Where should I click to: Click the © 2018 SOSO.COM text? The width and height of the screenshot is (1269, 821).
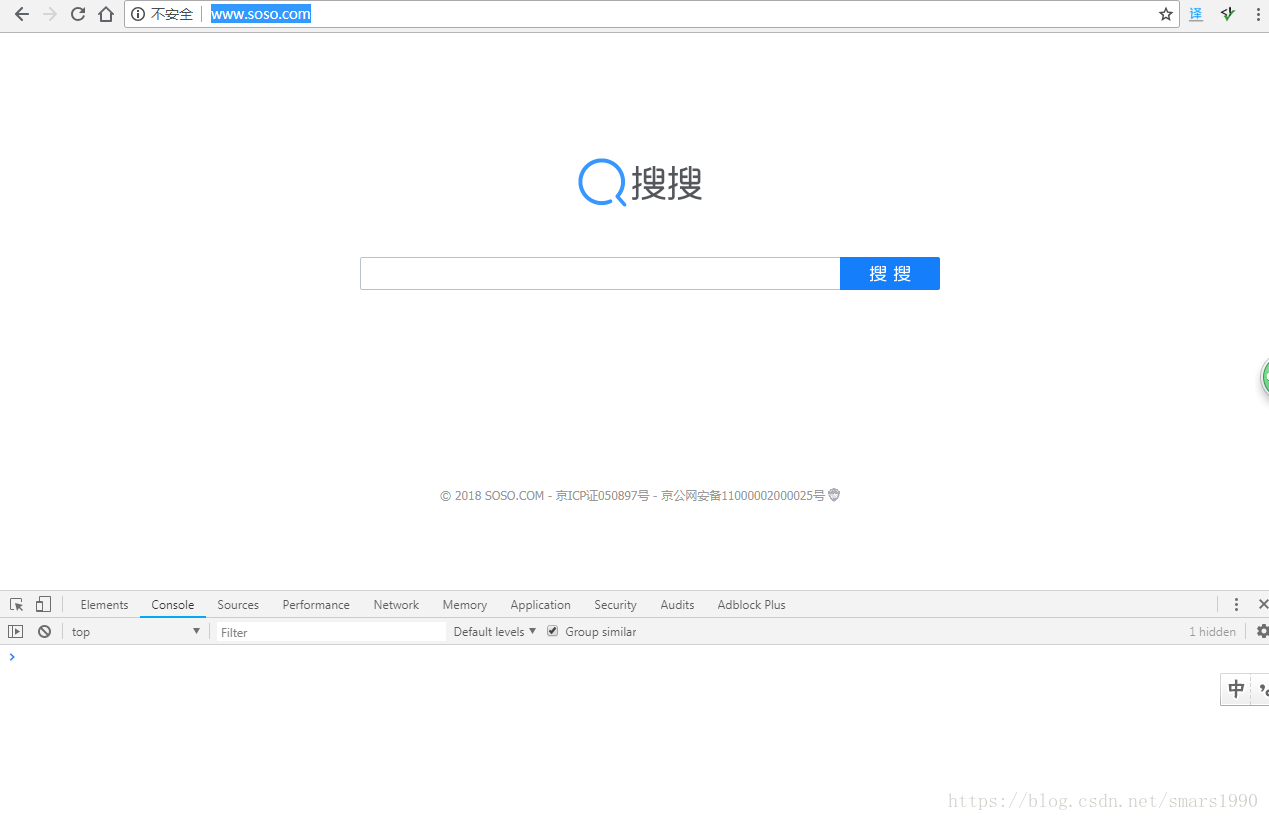[x=492, y=495]
